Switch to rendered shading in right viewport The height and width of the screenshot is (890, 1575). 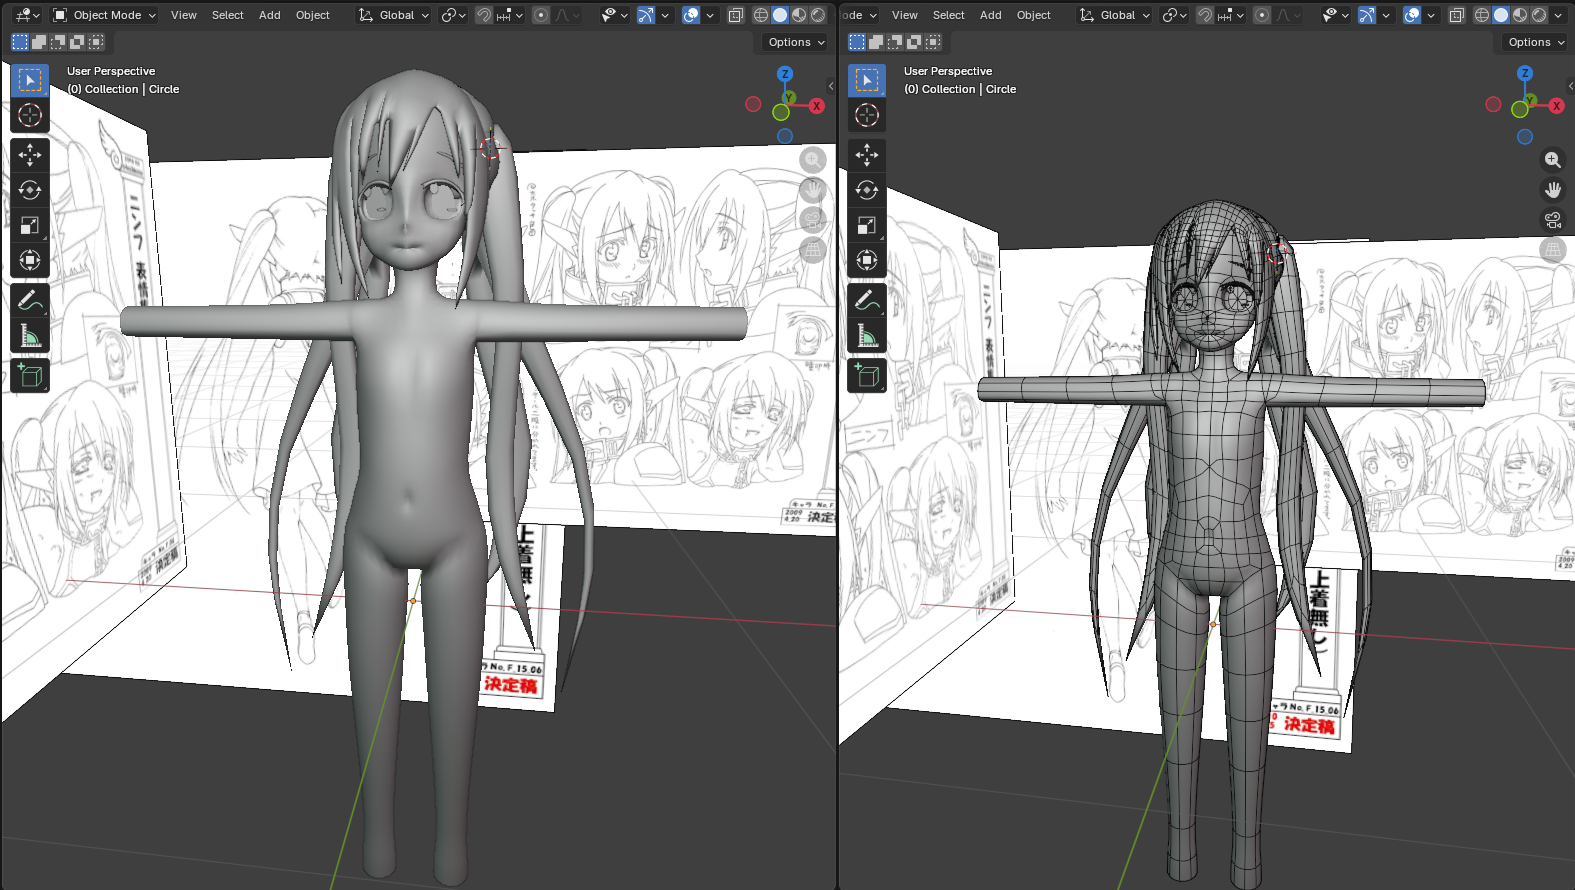coord(1539,15)
